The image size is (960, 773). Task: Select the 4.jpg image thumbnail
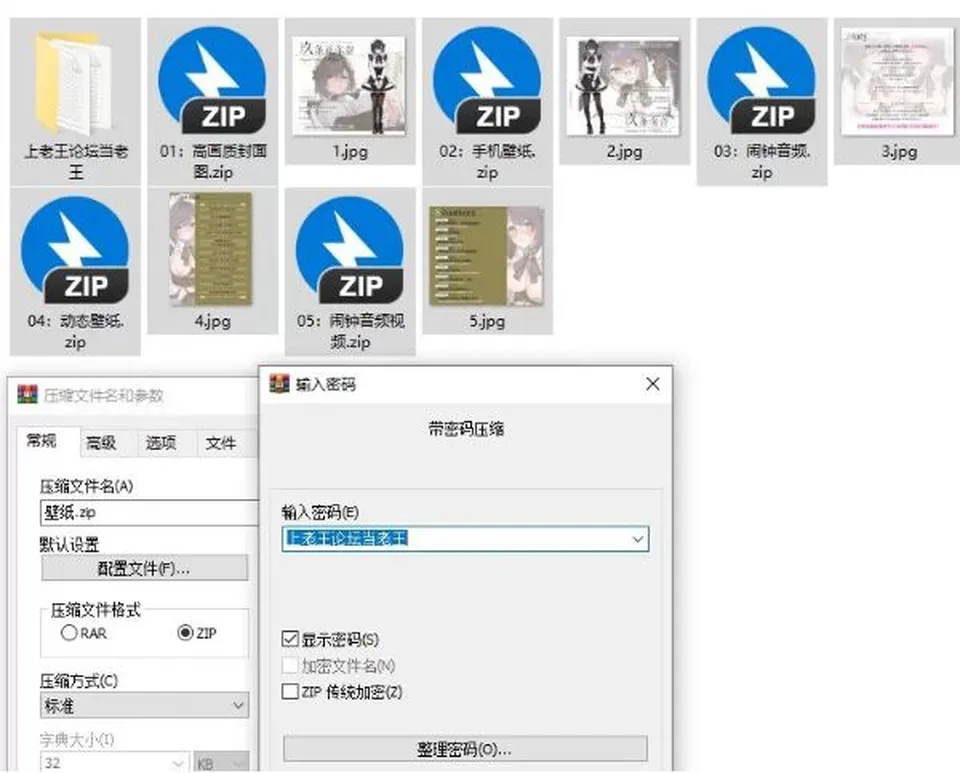[x=211, y=248]
